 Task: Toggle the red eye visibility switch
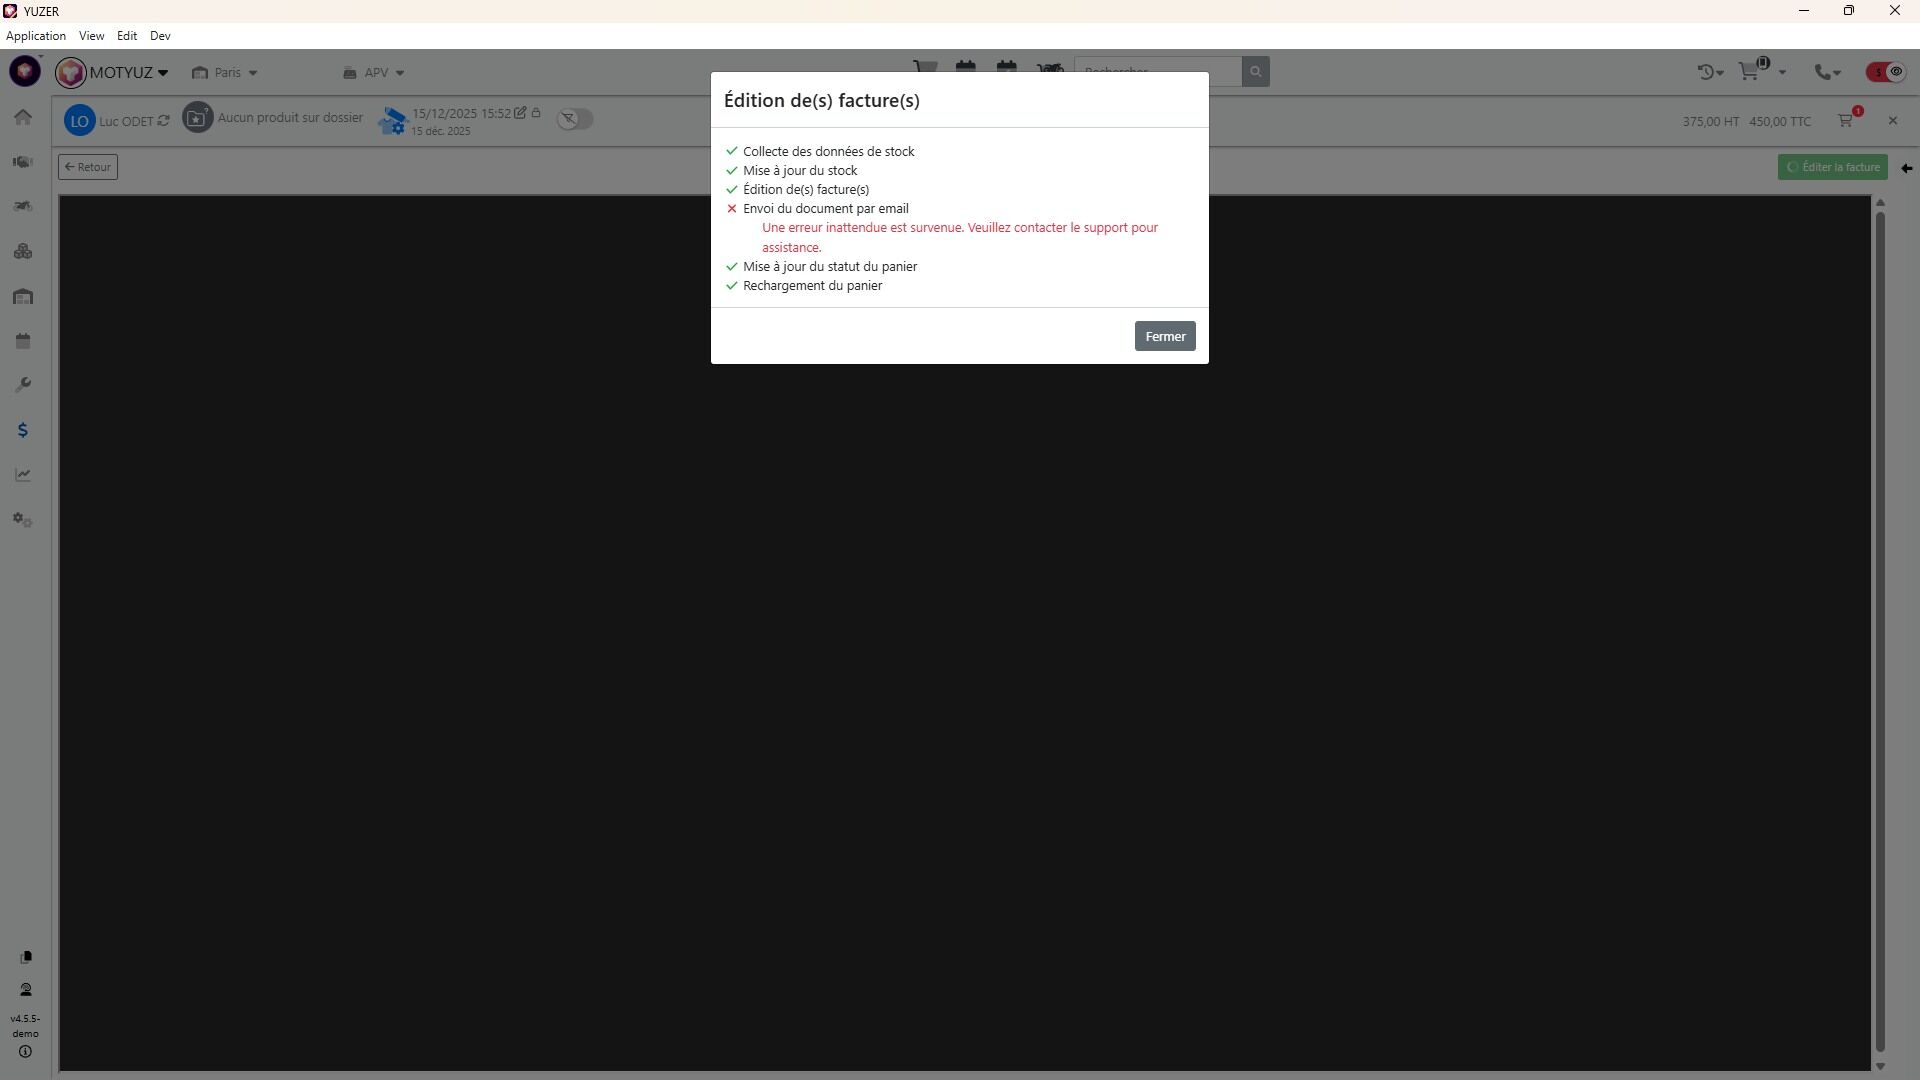pos(1886,72)
